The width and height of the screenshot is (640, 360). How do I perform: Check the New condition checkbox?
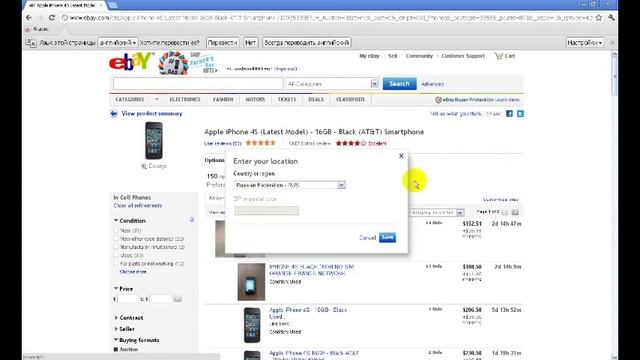tap(116, 231)
